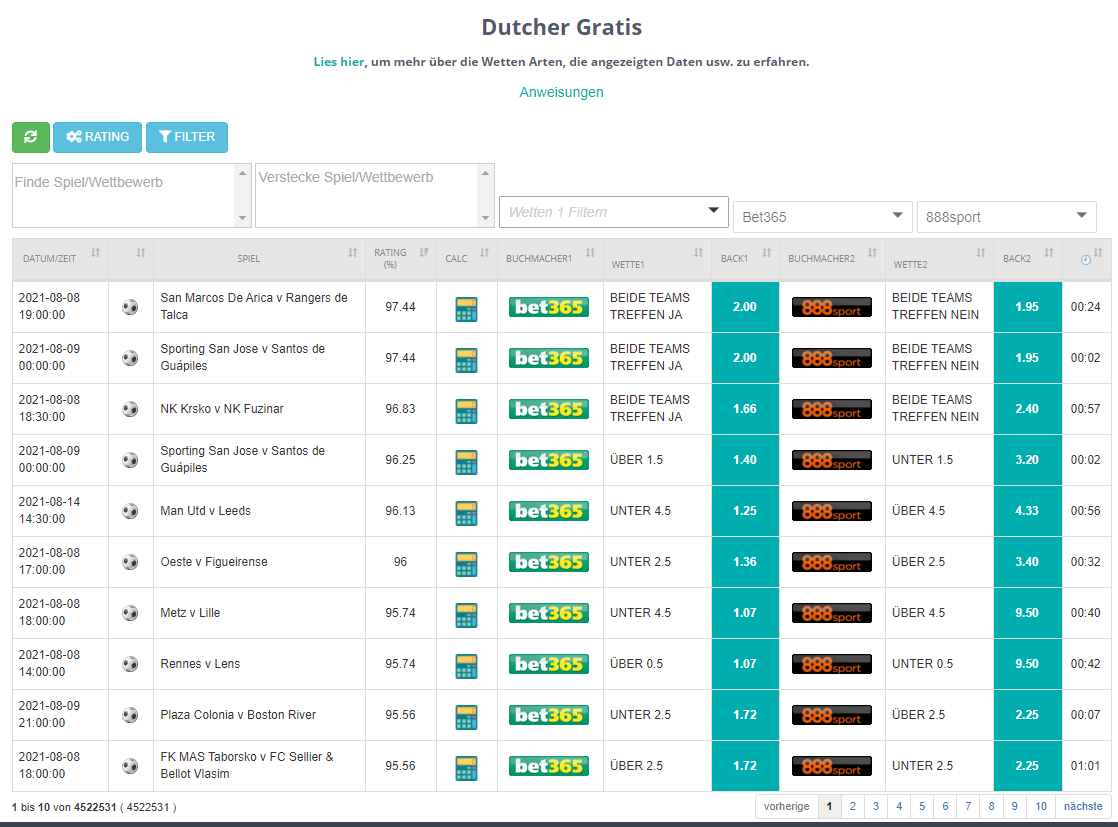Click soccer ball icon in Metz v Lille row
Screen dimensions: 1118x827
[x=130, y=613]
